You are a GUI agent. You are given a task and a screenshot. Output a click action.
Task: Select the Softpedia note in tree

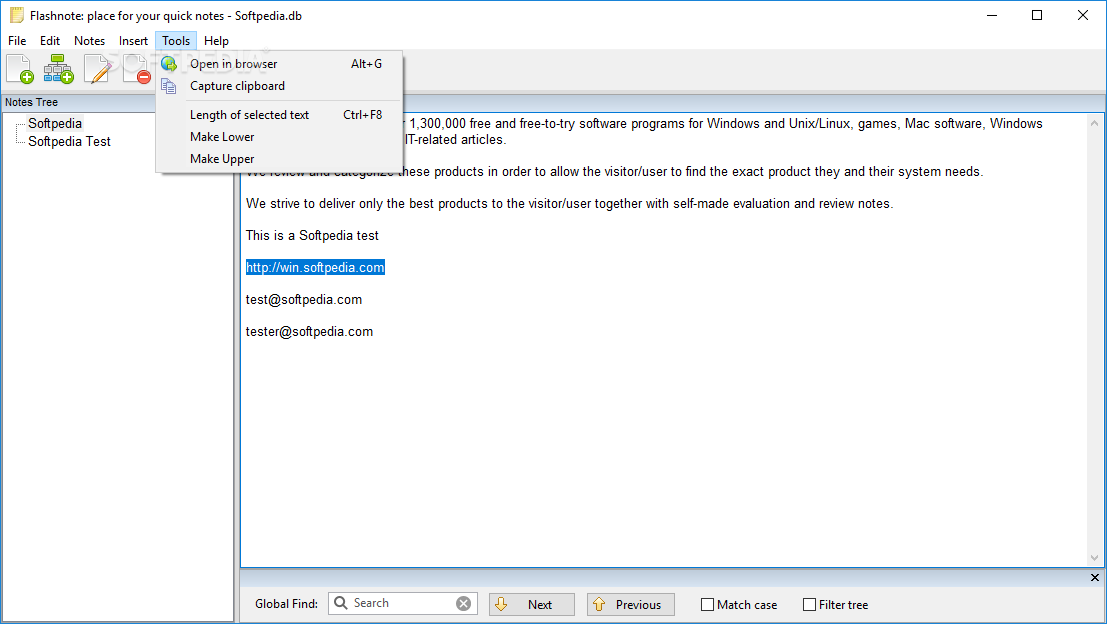point(55,124)
